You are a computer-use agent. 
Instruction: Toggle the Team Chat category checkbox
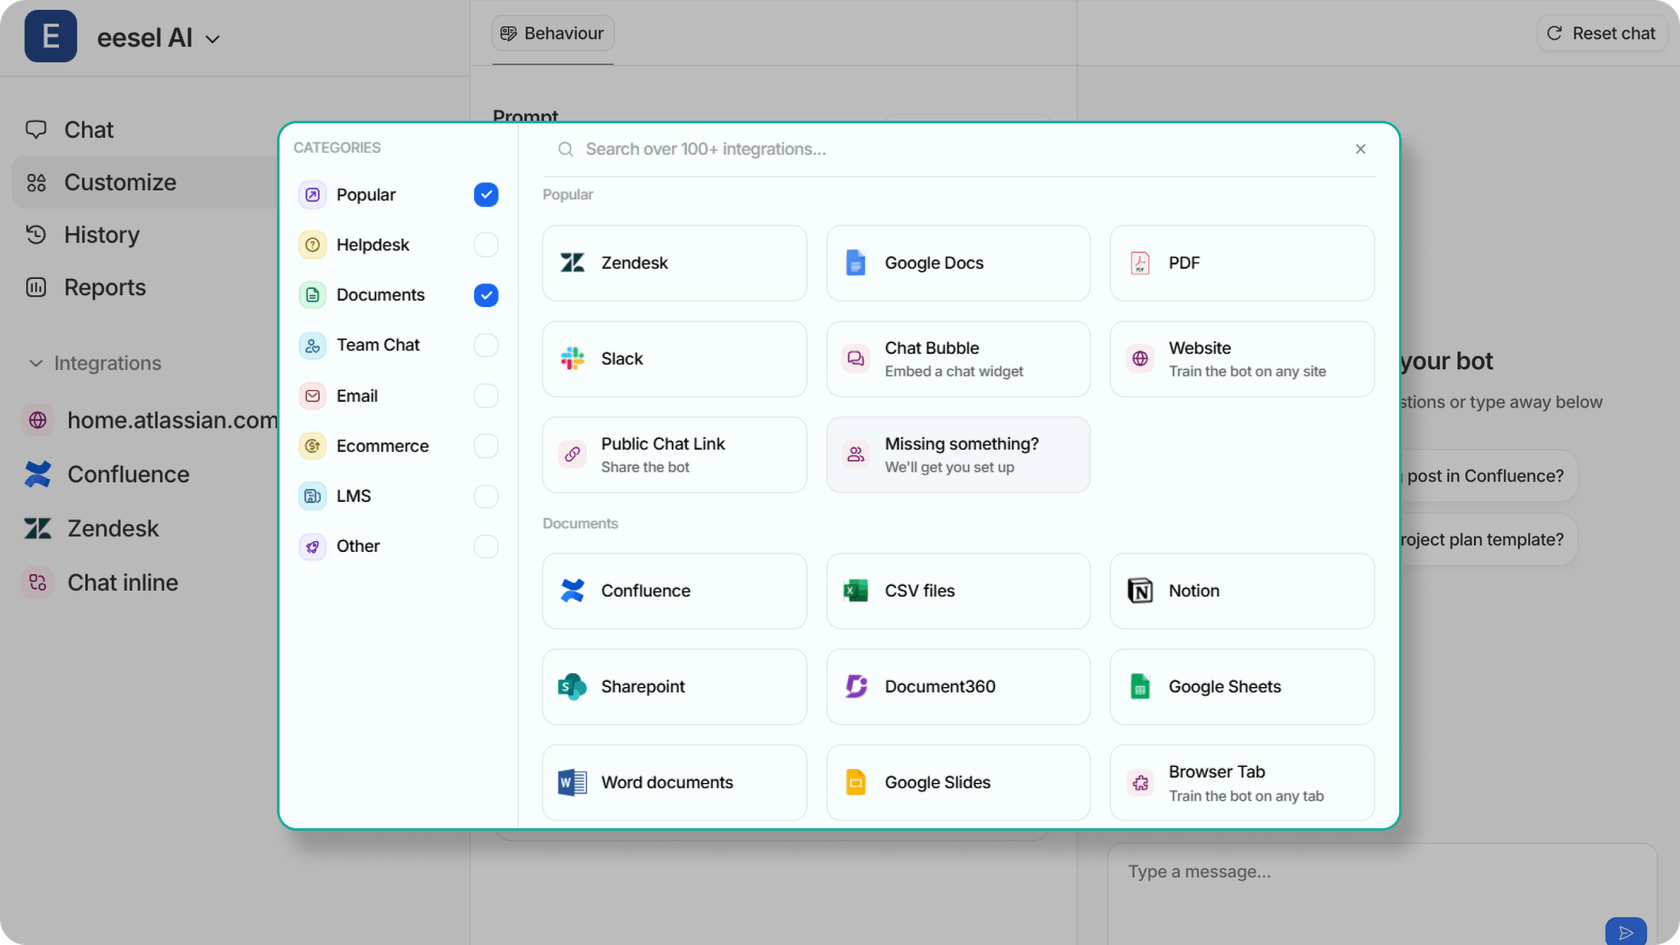pos(486,345)
